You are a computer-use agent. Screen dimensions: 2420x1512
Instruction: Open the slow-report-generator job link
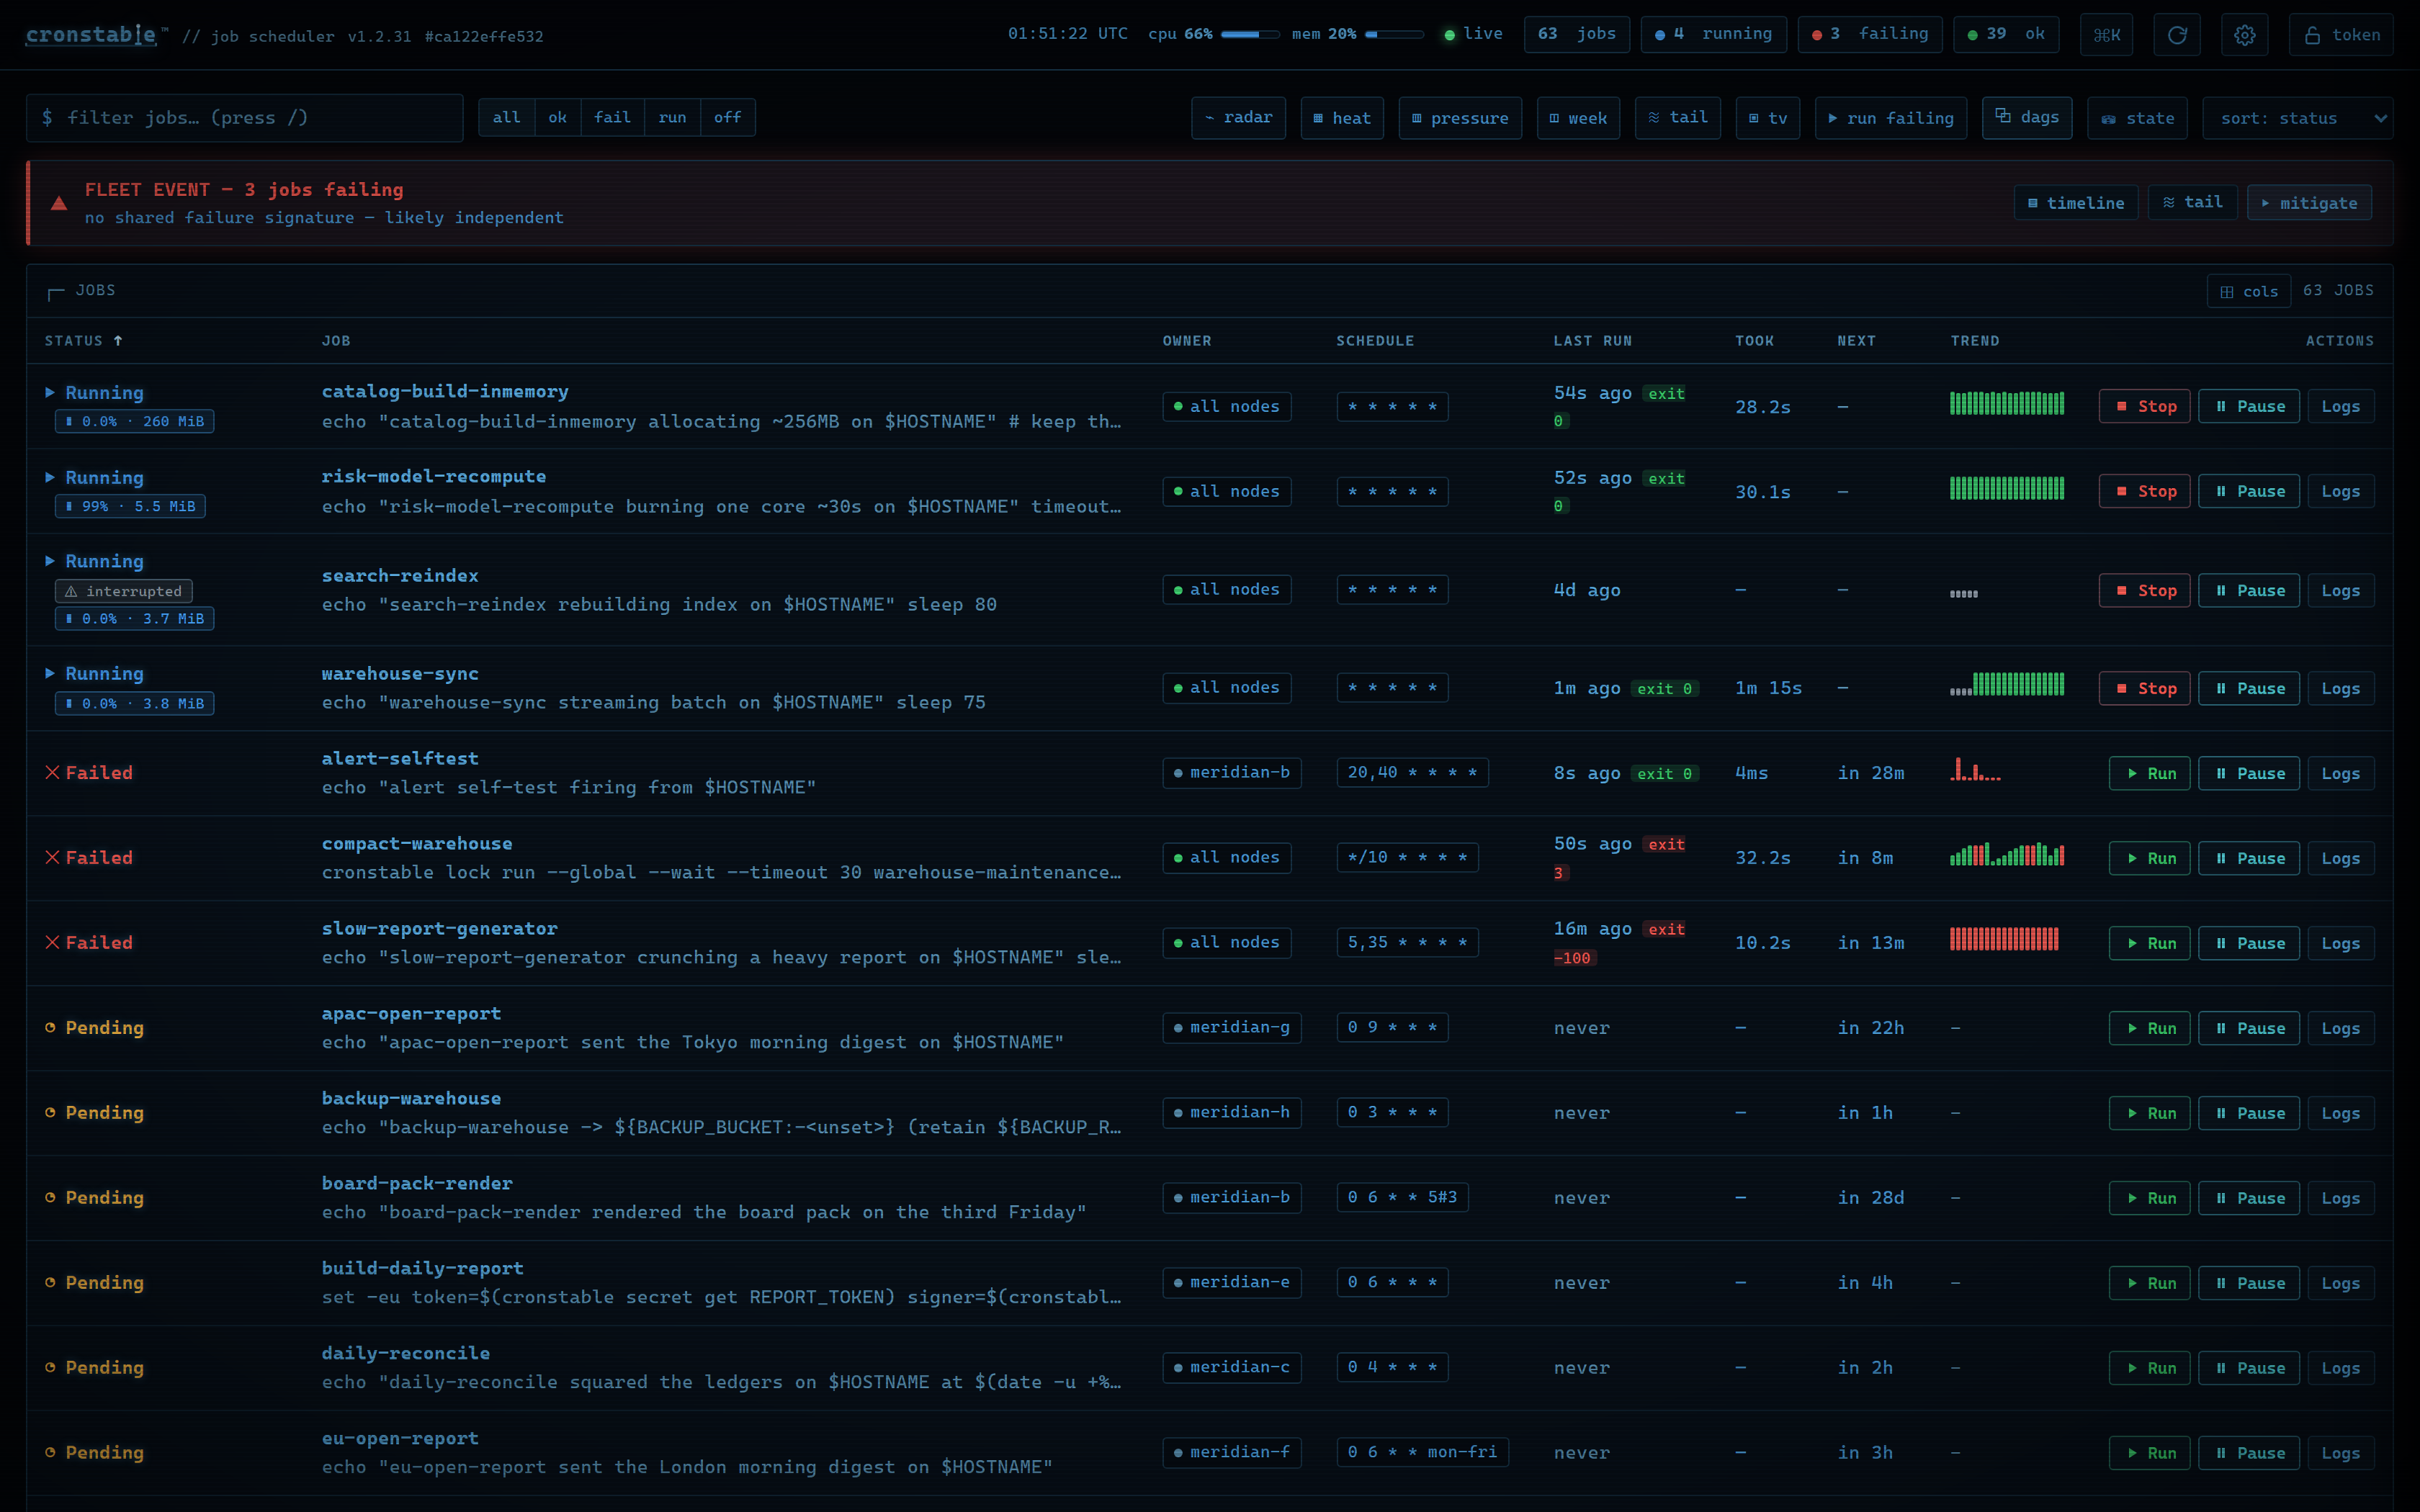tap(439, 929)
